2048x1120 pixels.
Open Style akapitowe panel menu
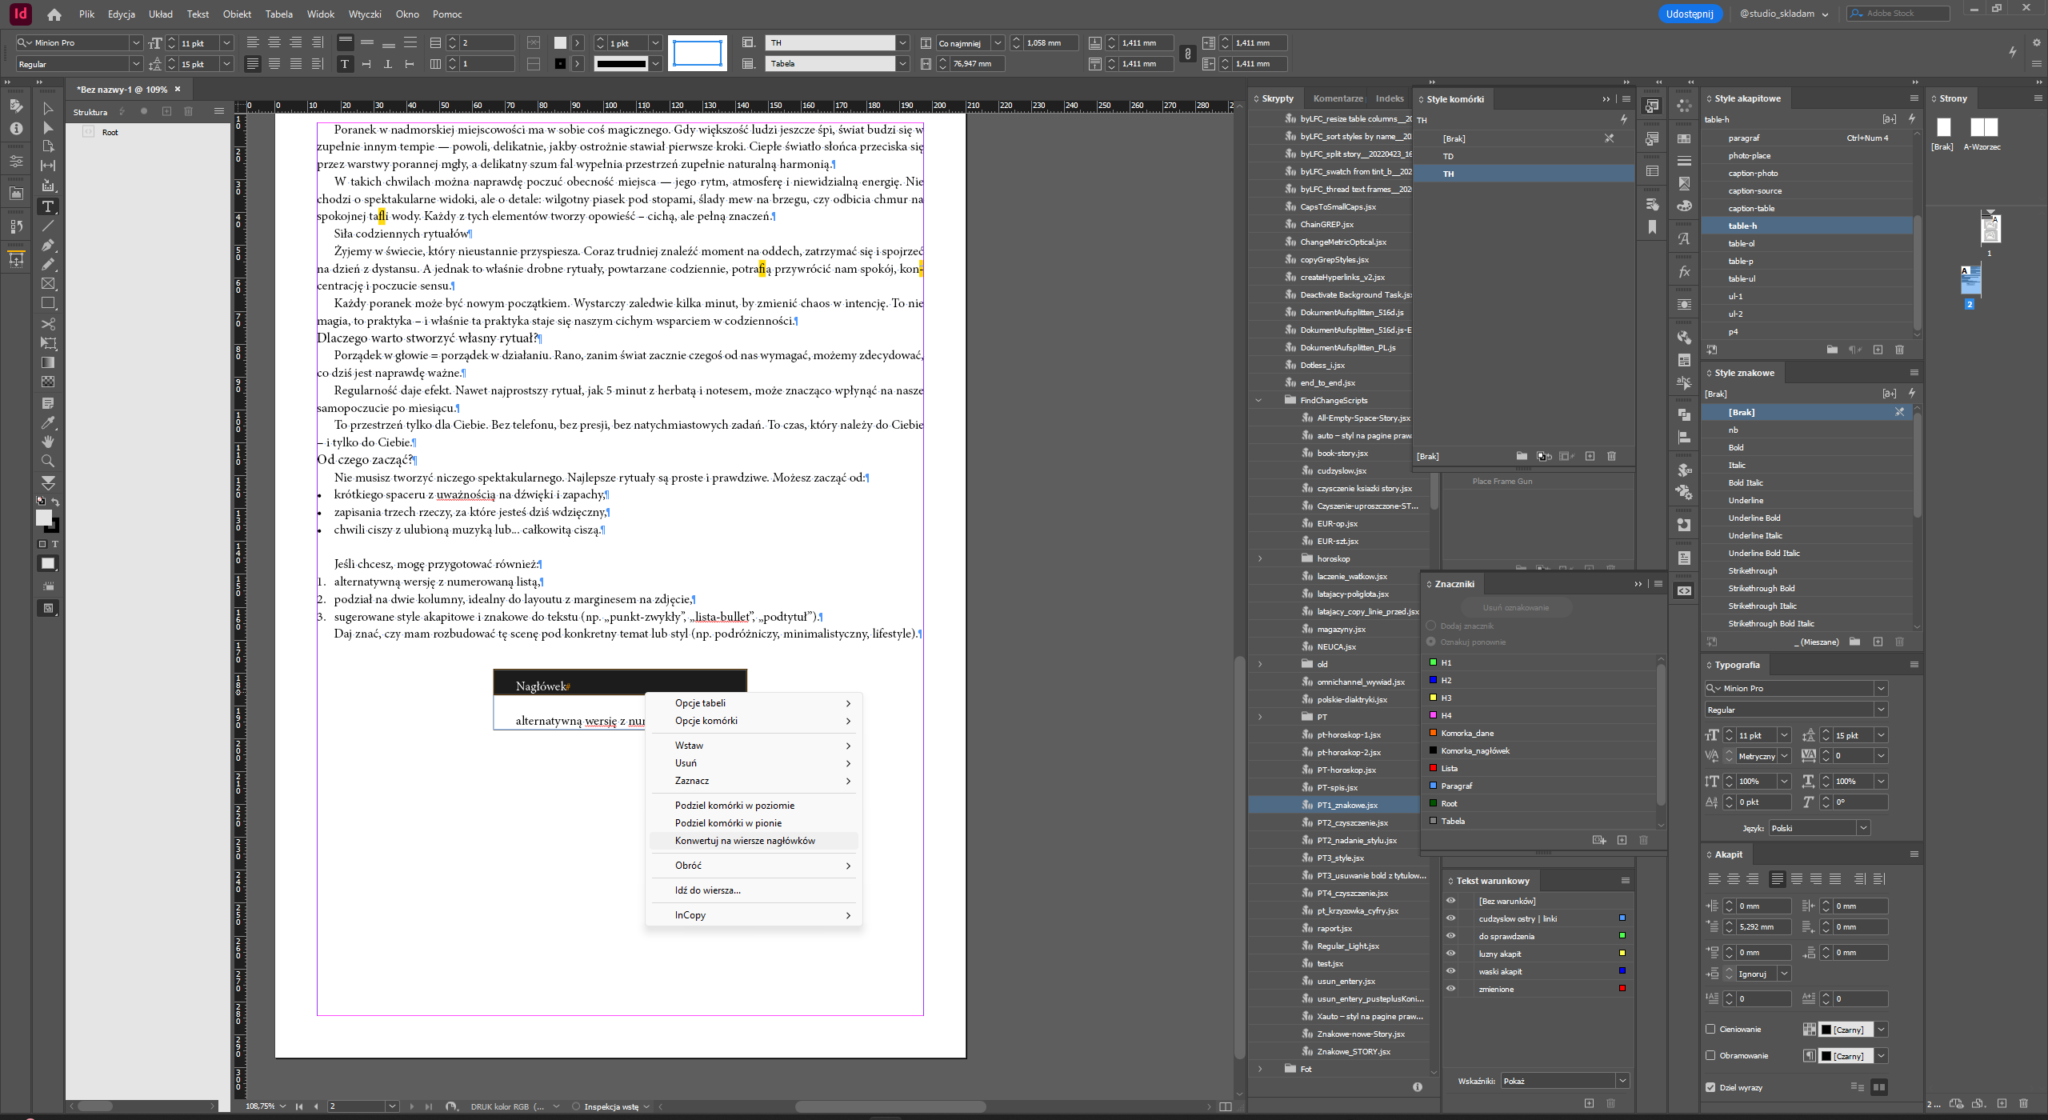[x=1914, y=98]
